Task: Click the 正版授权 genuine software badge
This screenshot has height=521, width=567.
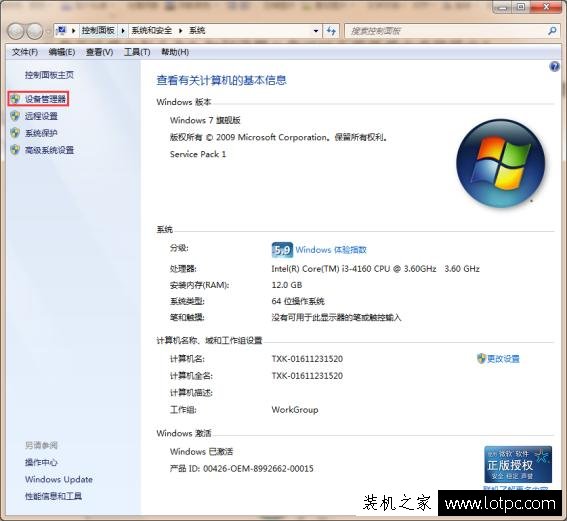Action: pyautogui.click(x=518, y=464)
